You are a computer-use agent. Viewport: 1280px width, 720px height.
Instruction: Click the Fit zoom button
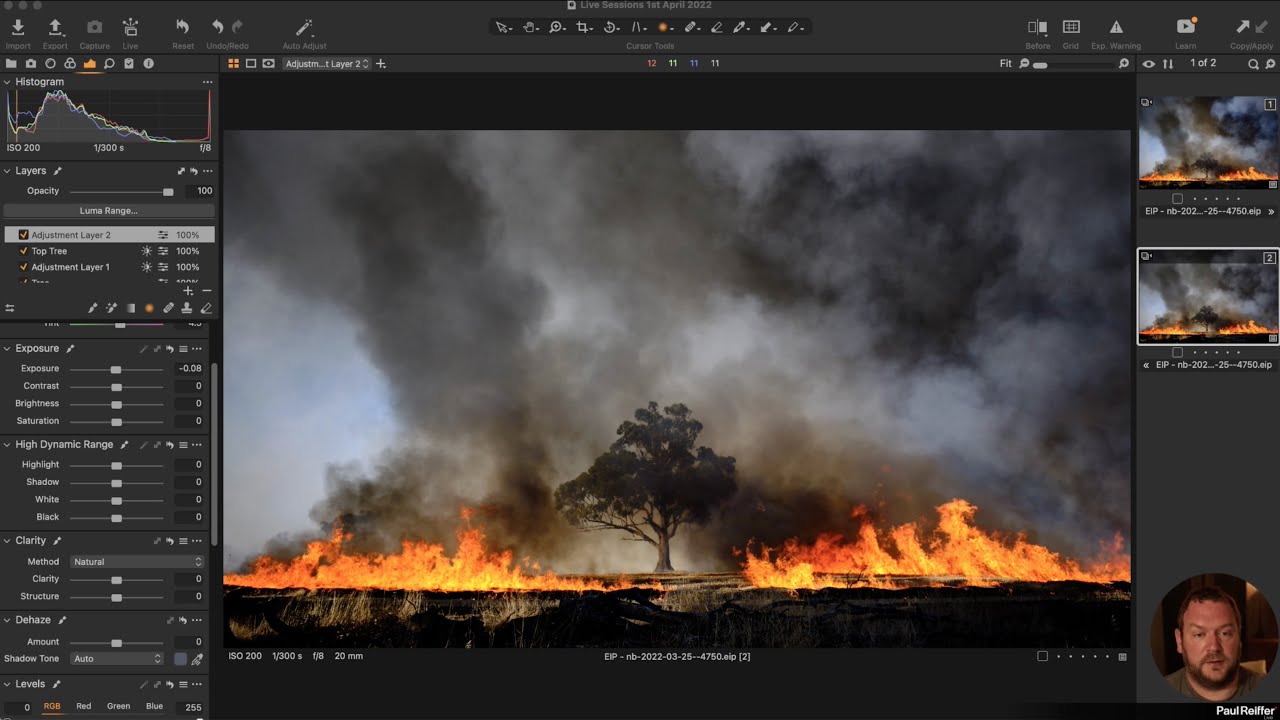point(1005,64)
